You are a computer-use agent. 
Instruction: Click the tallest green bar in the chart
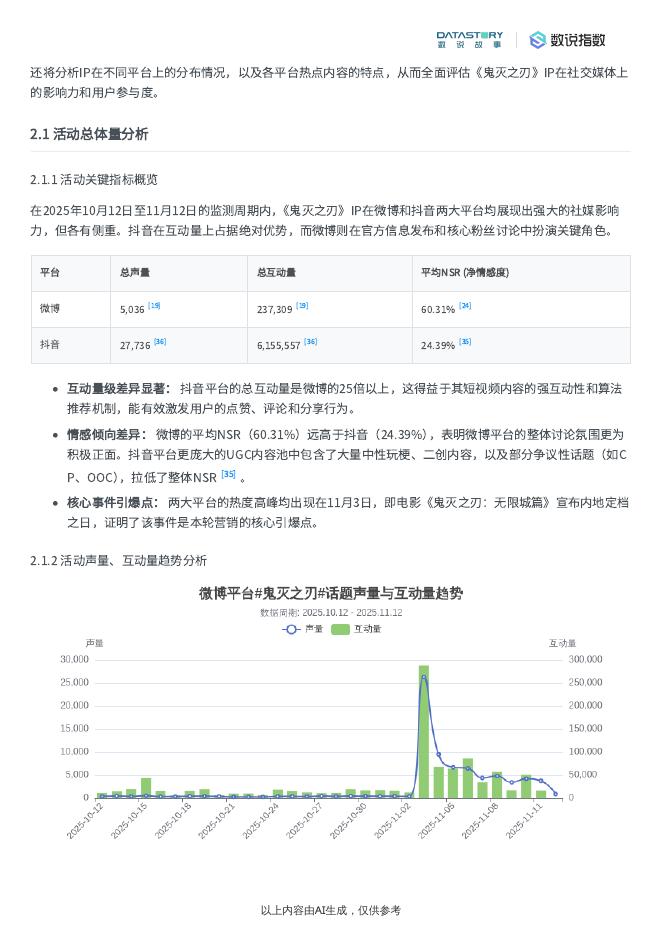424,731
